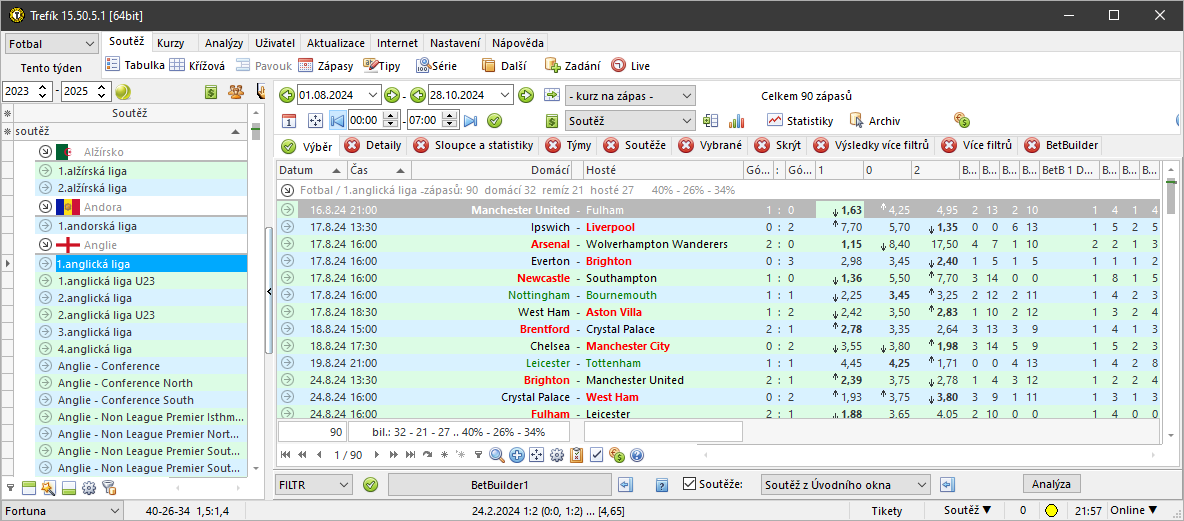1184x521 pixels.
Task: Click green check beside FILTR dropdown
Action: 370,485
